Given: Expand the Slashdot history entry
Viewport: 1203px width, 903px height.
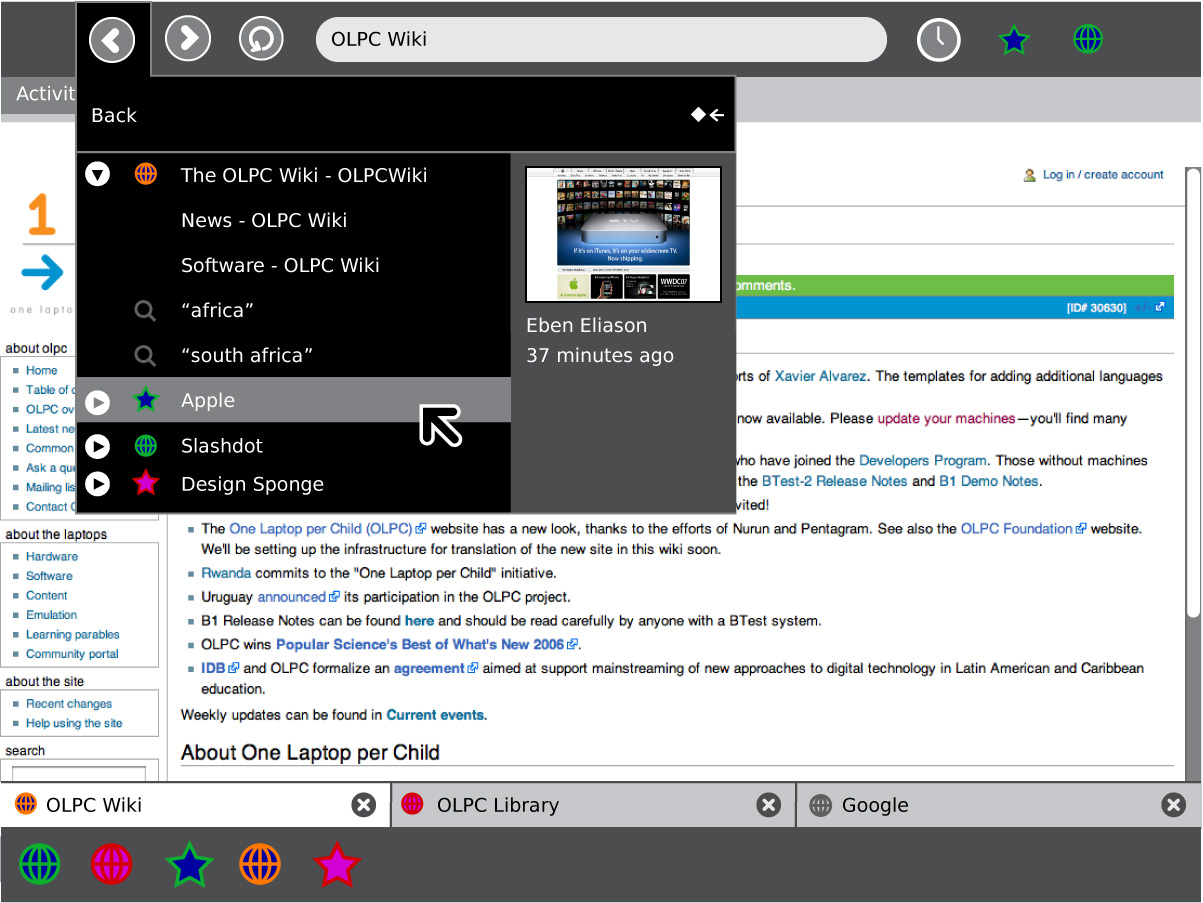Looking at the screenshot, I should (x=97, y=446).
